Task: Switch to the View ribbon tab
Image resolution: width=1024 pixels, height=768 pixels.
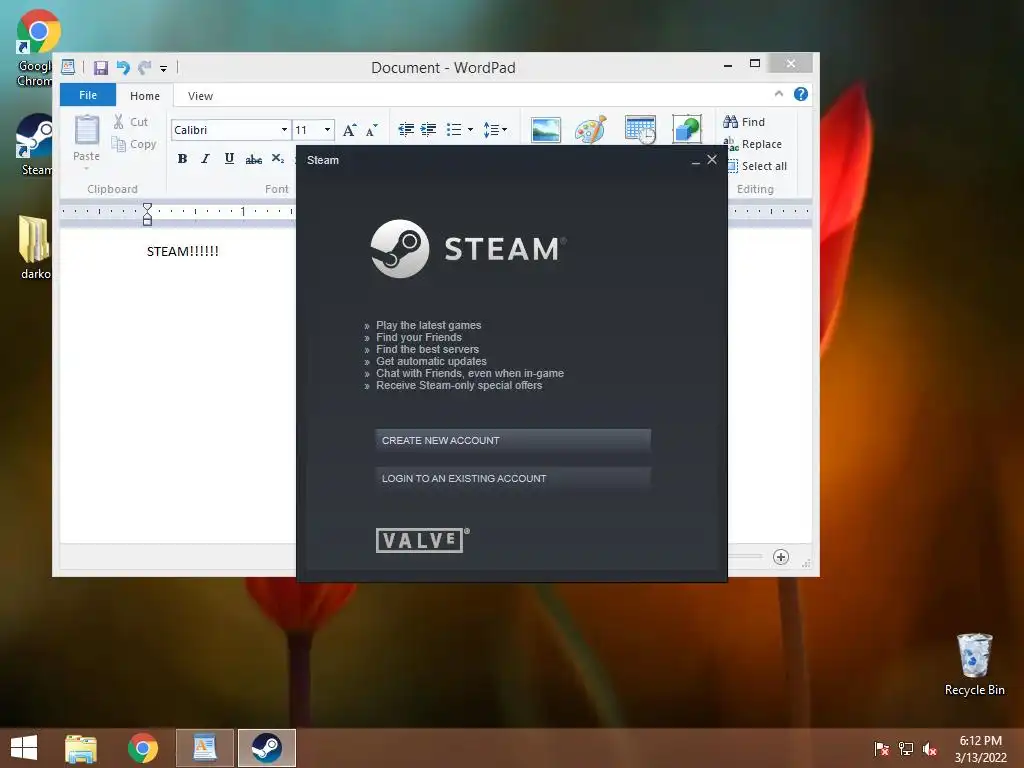Action: click(200, 96)
